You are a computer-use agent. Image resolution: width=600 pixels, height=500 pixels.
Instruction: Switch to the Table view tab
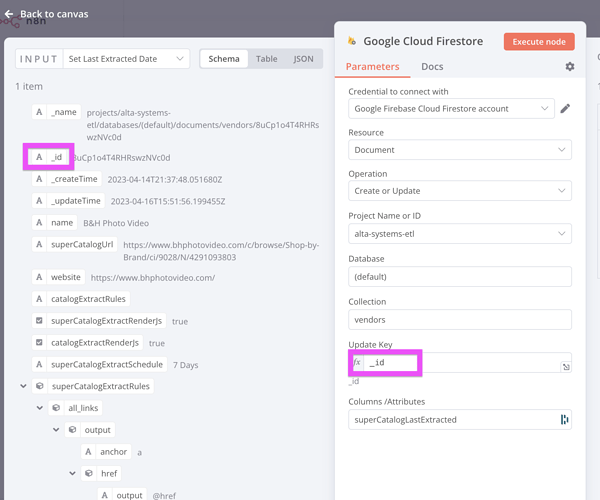pos(266,59)
